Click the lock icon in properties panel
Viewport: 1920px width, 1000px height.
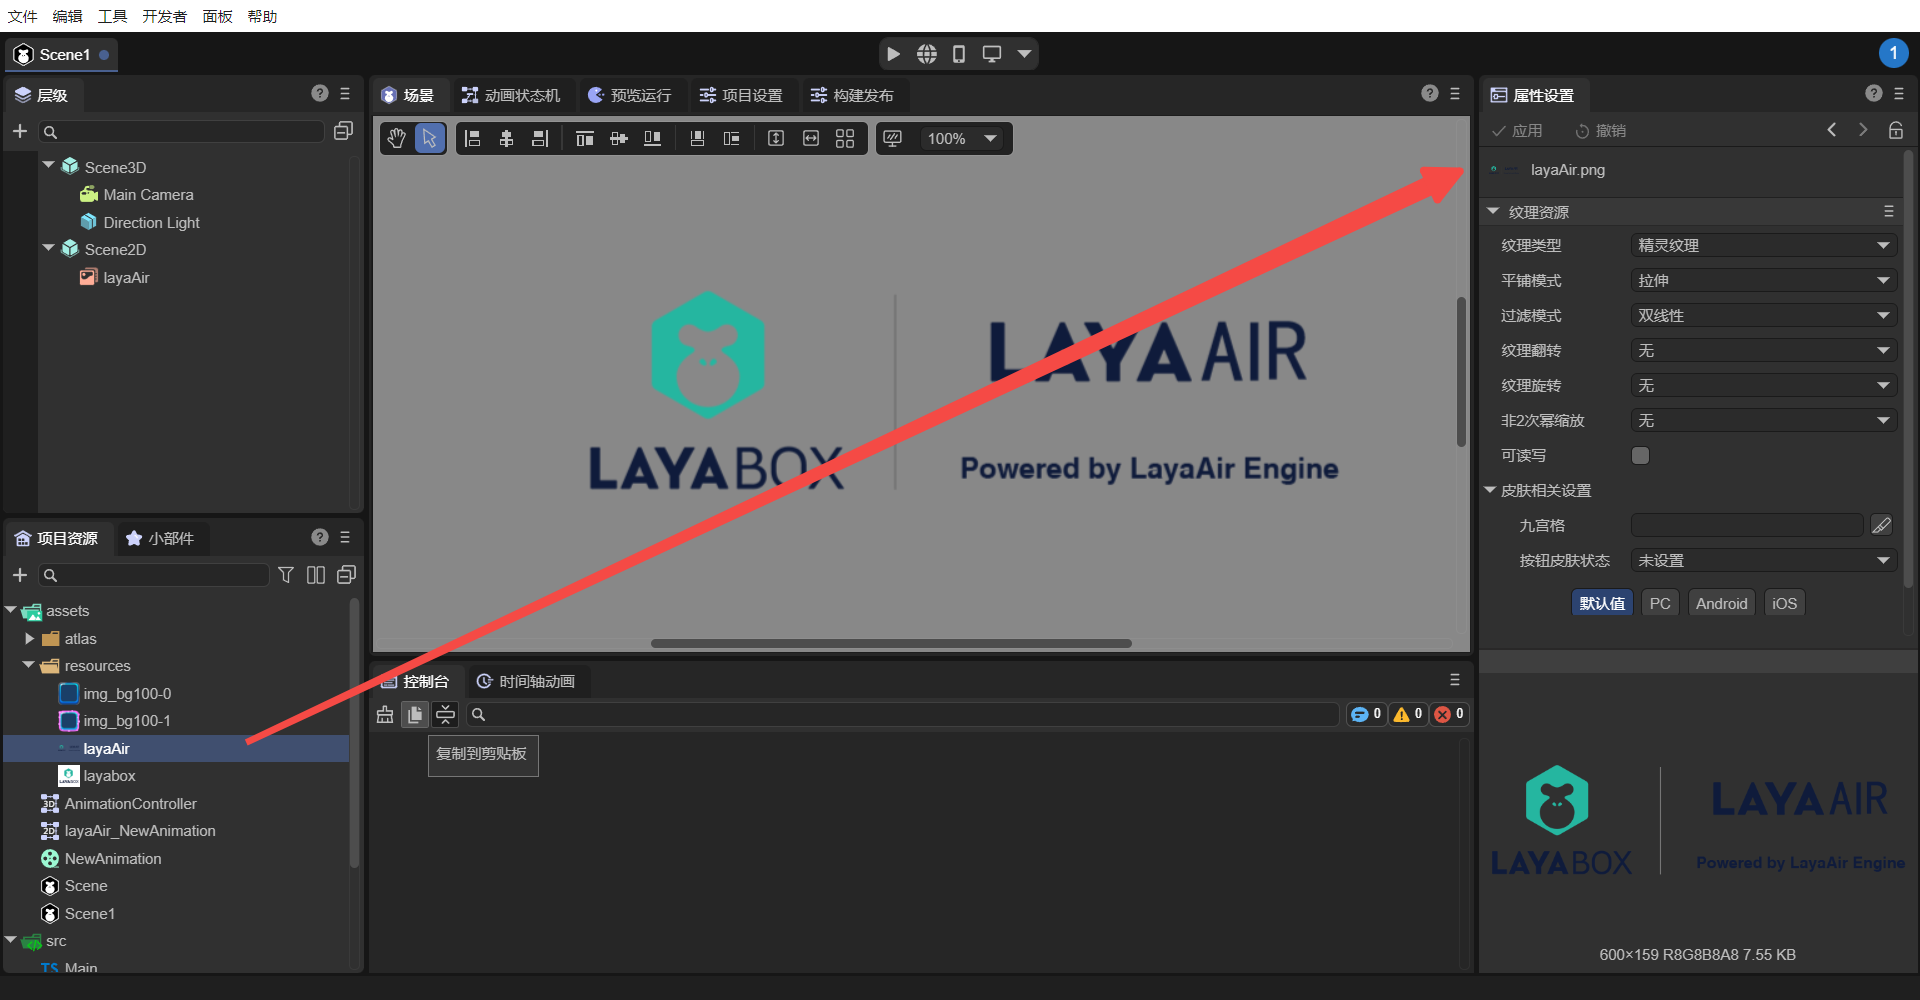coord(1895,130)
